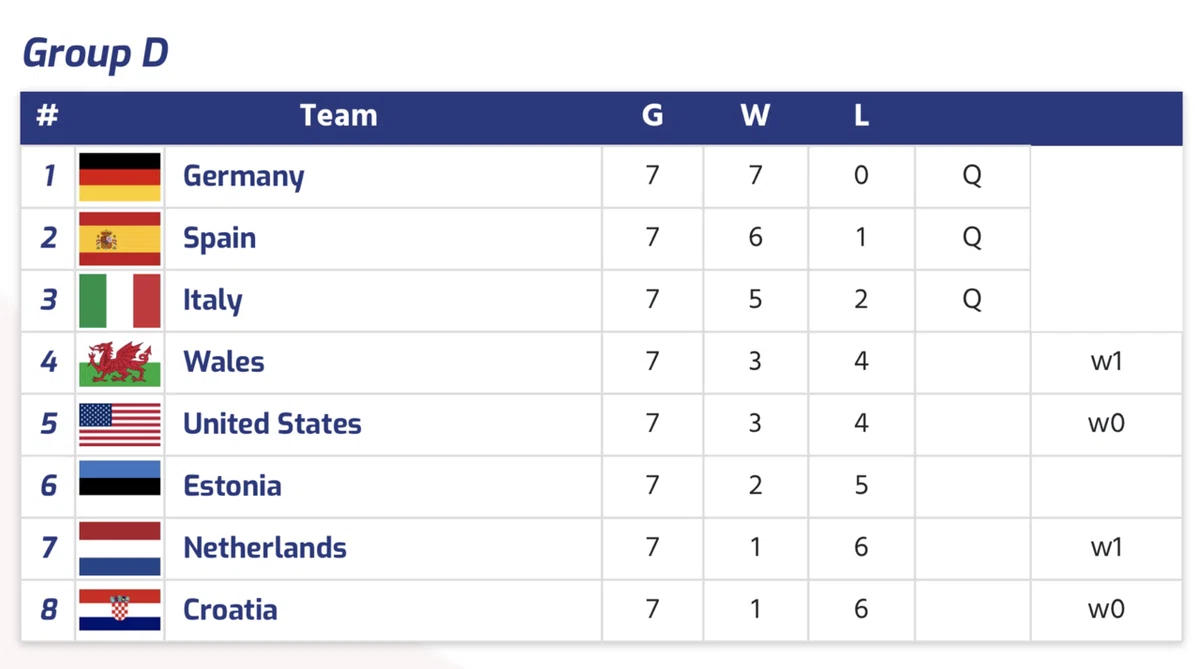
Task: Click the W wins column header
Action: pos(755,115)
